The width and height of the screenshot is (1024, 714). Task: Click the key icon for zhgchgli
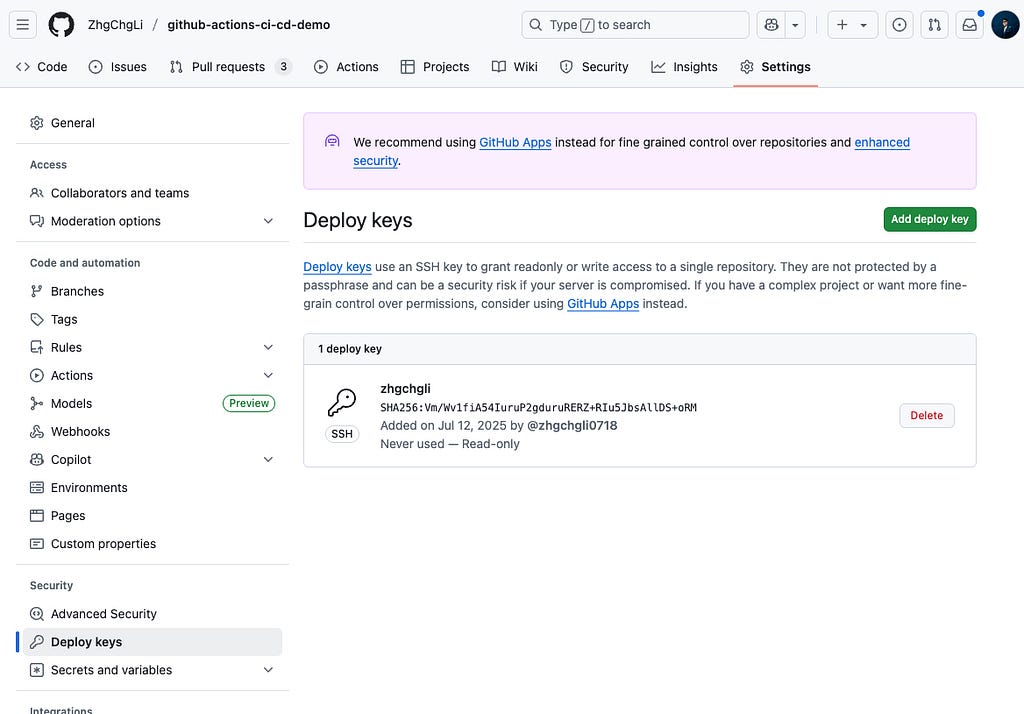342,402
